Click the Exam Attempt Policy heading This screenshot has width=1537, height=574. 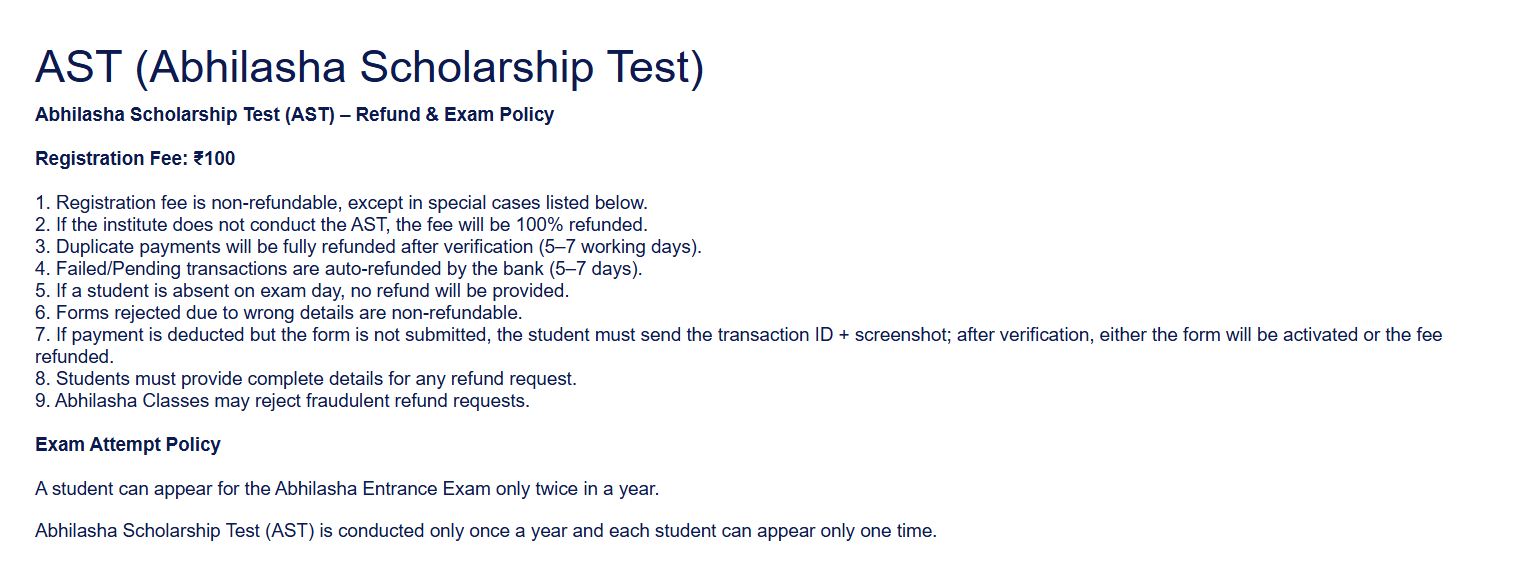tap(128, 444)
